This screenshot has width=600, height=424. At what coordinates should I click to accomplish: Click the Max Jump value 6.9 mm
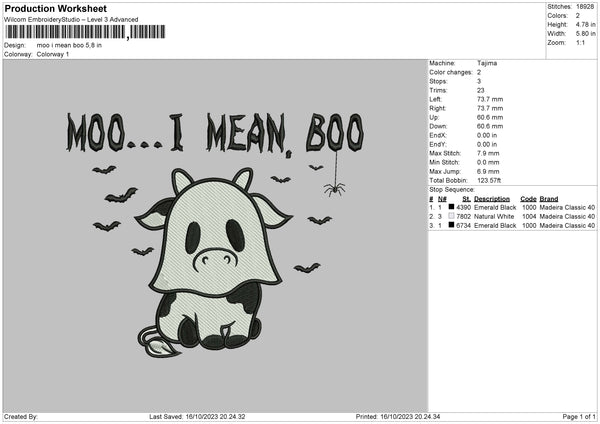click(x=488, y=172)
